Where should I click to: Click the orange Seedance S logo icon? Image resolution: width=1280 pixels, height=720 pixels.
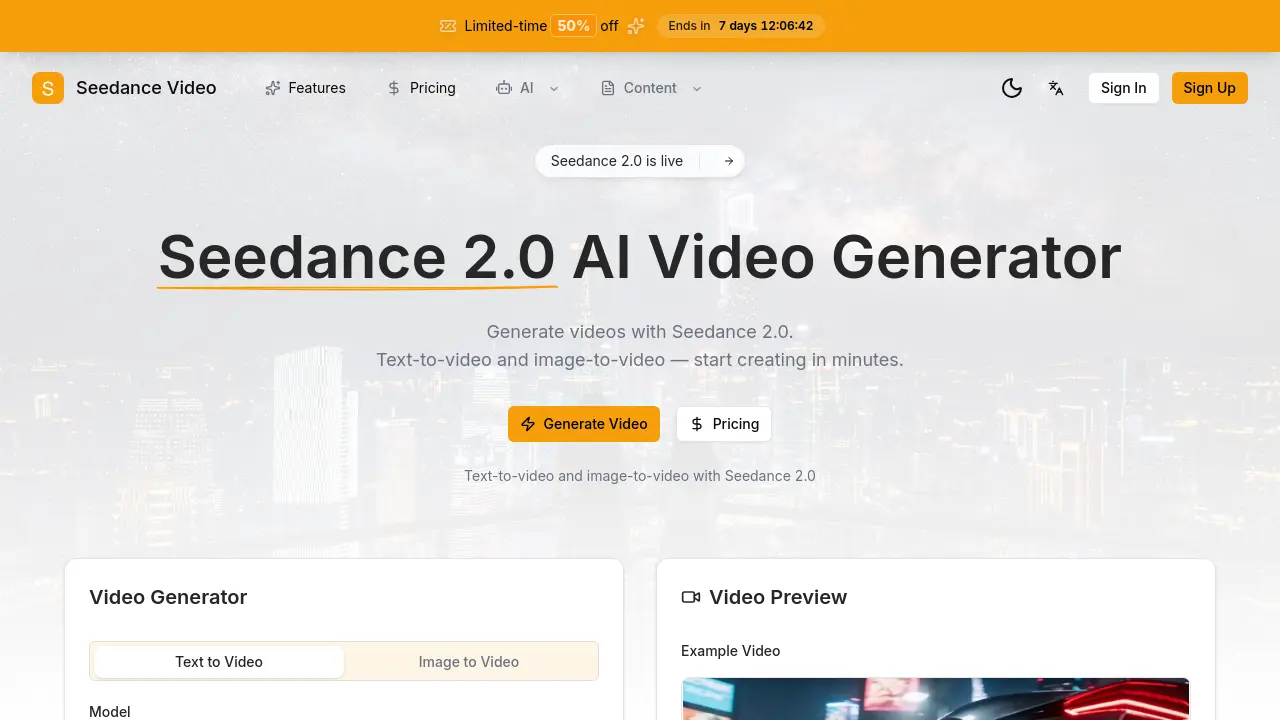(48, 88)
